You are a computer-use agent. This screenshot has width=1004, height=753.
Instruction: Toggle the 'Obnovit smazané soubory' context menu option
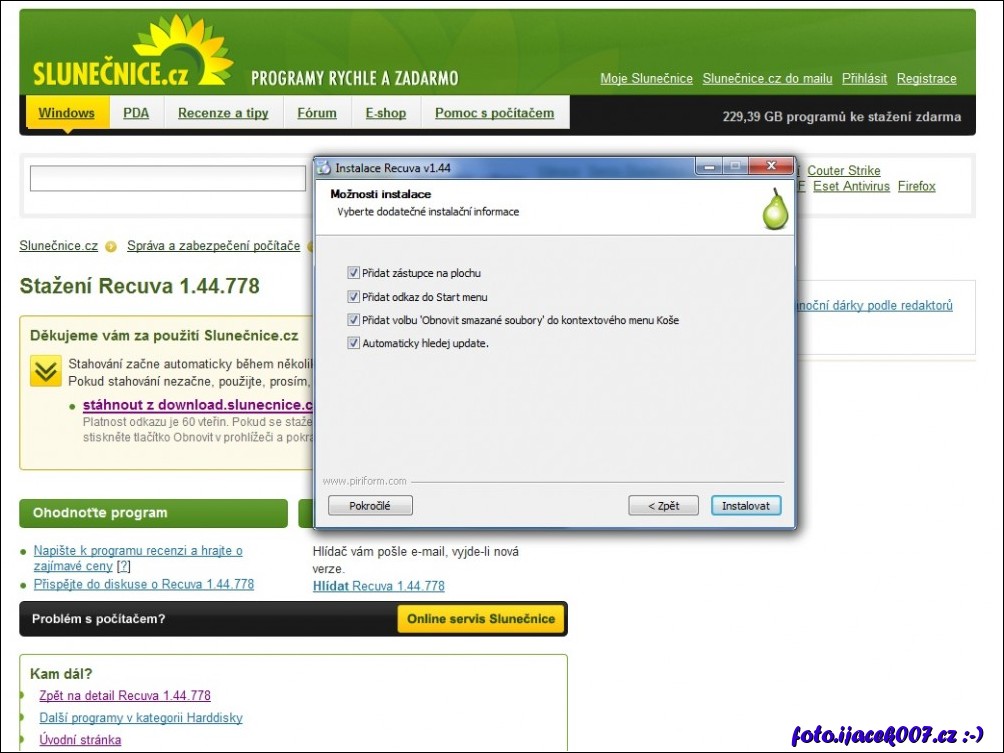pyautogui.click(x=353, y=320)
